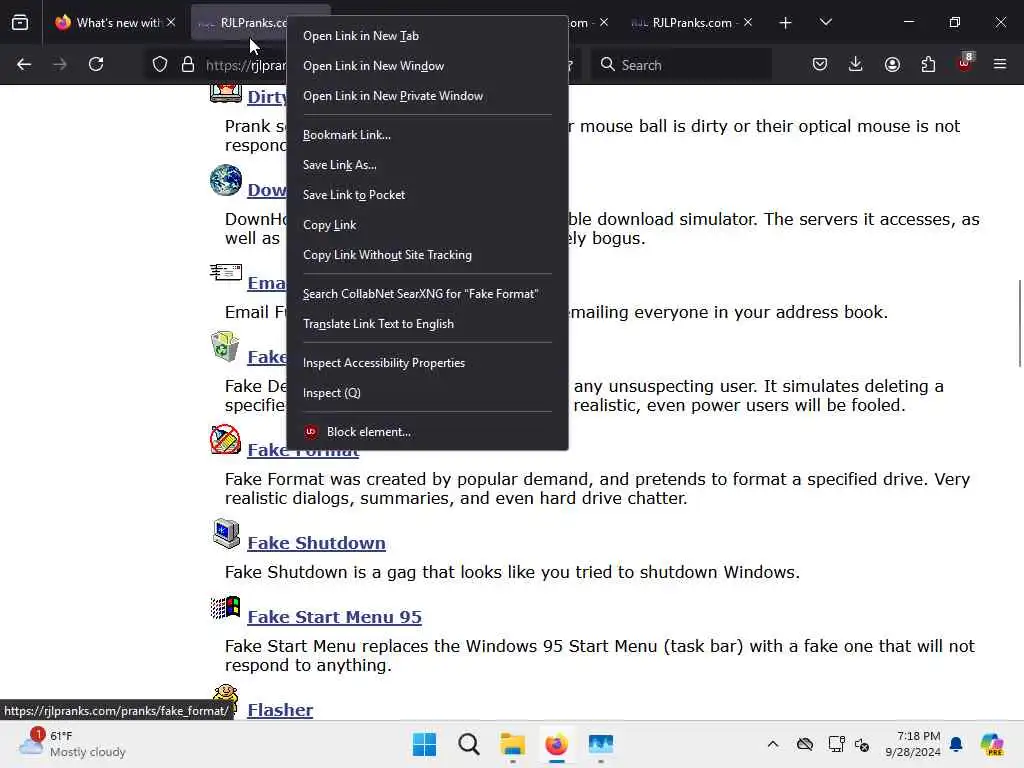The width and height of the screenshot is (1024, 768).
Task: Choose Open Link in New Window
Action: (427, 66)
